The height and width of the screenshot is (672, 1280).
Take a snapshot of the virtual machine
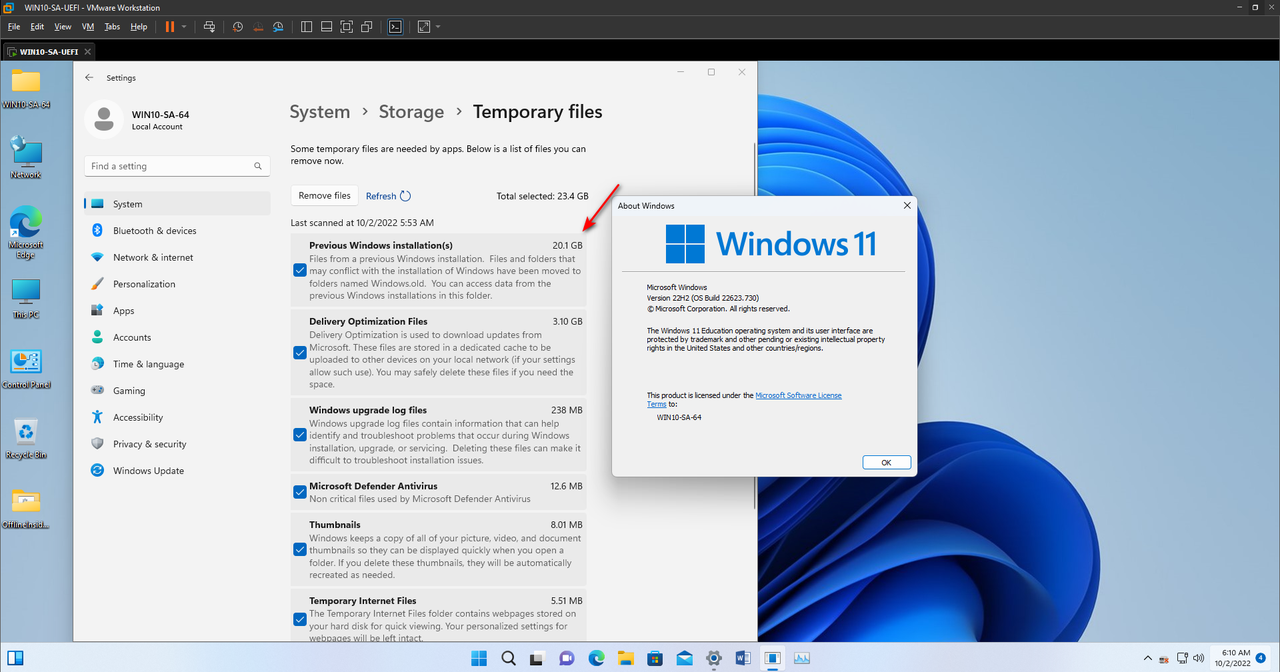tap(237, 26)
